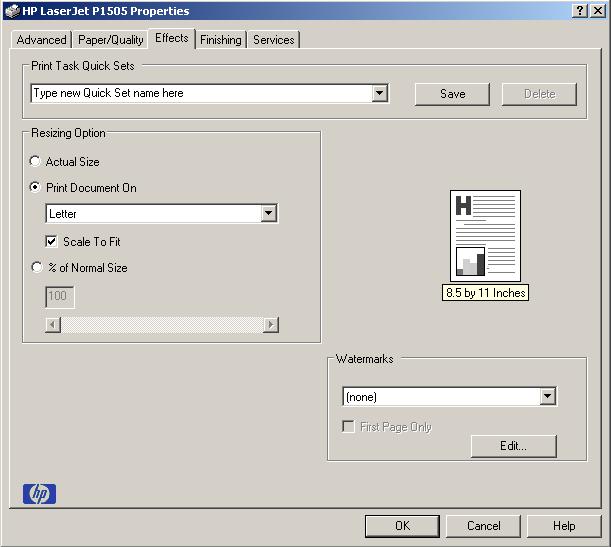The width and height of the screenshot is (611, 547).
Task: Open the Letter paper size dropdown
Action: click(268, 214)
